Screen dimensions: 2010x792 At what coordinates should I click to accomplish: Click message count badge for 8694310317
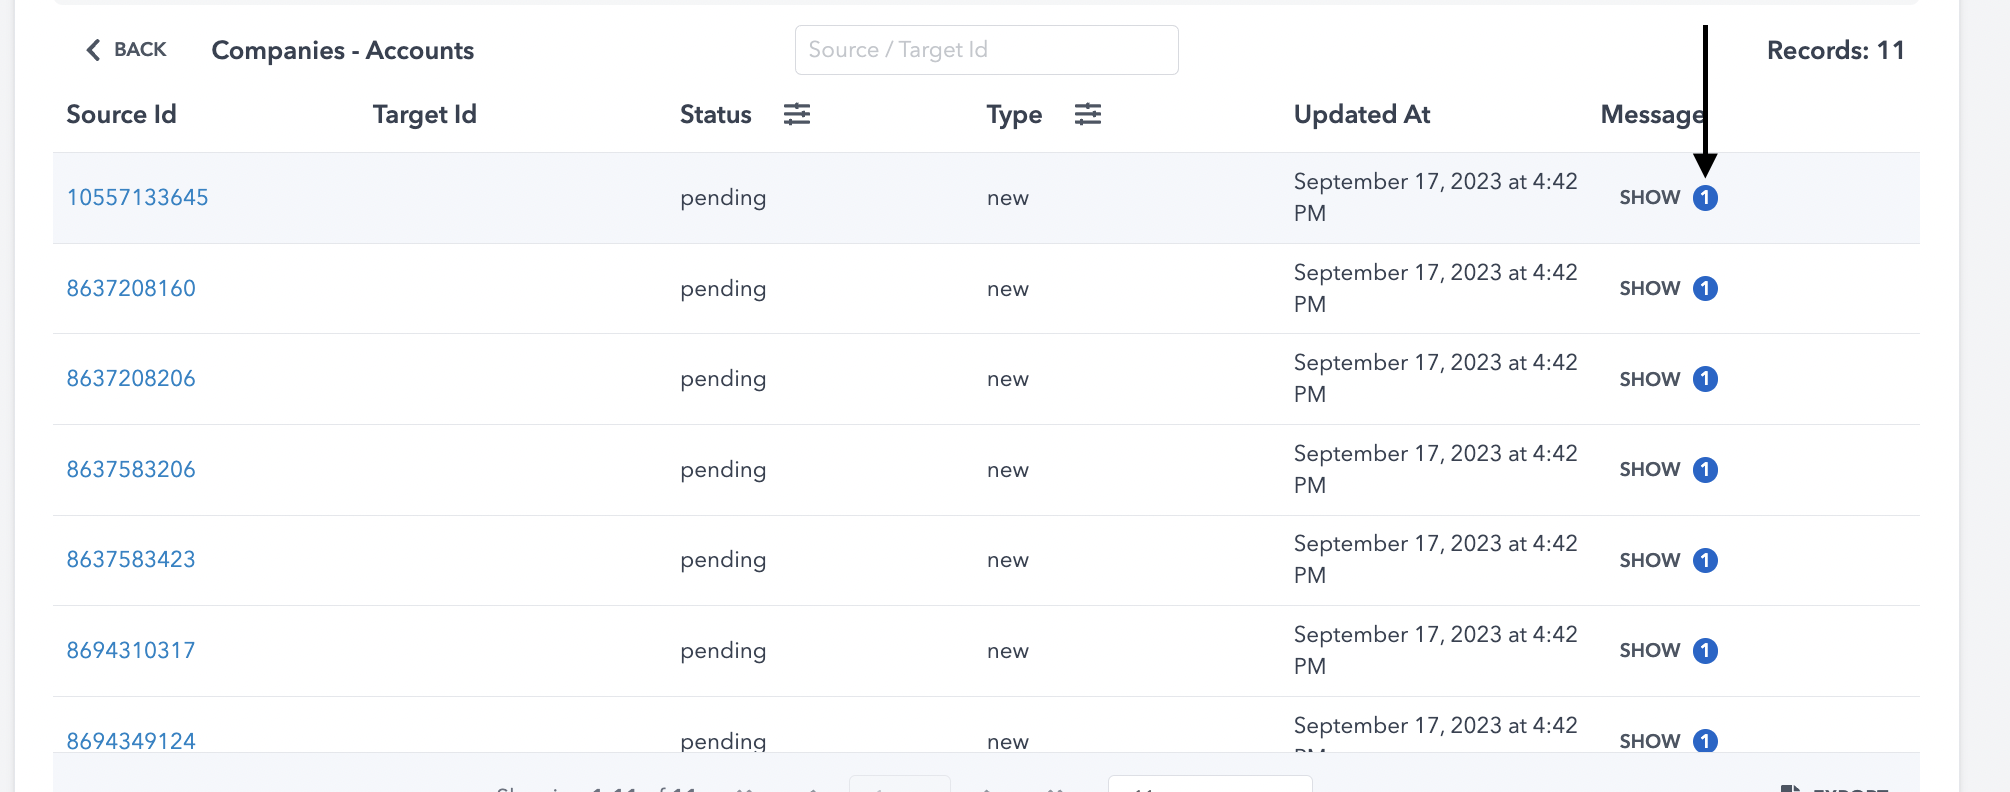[x=1705, y=651]
